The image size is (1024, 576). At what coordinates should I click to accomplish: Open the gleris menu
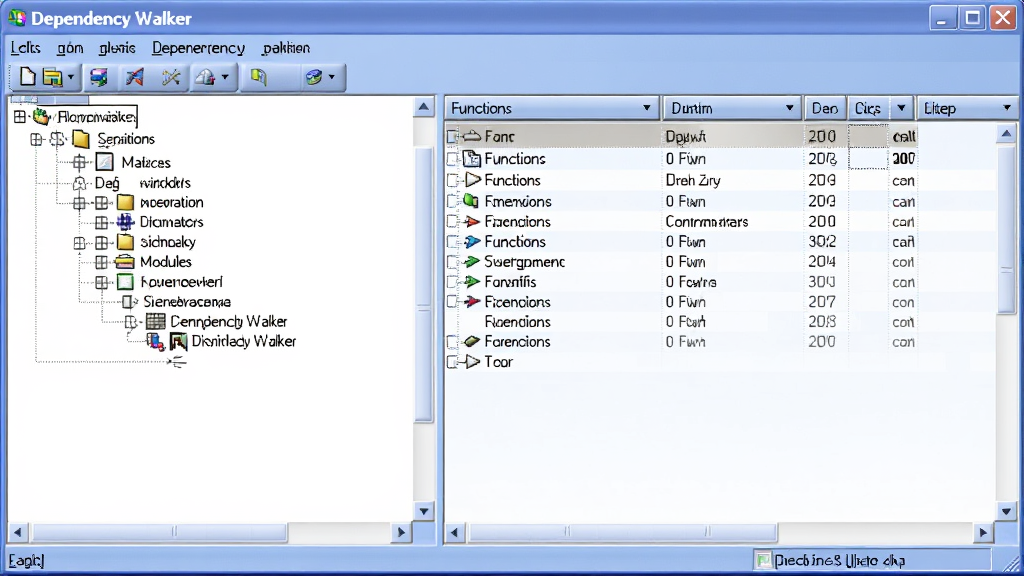click(117, 48)
